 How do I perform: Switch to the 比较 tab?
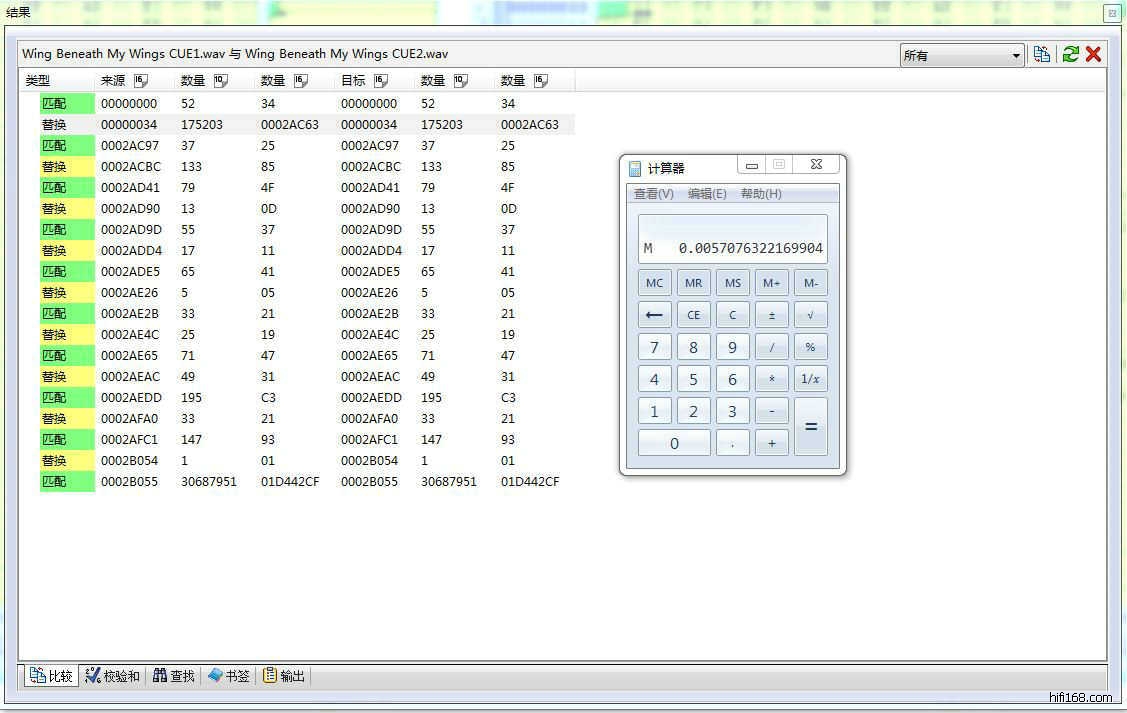pos(51,676)
